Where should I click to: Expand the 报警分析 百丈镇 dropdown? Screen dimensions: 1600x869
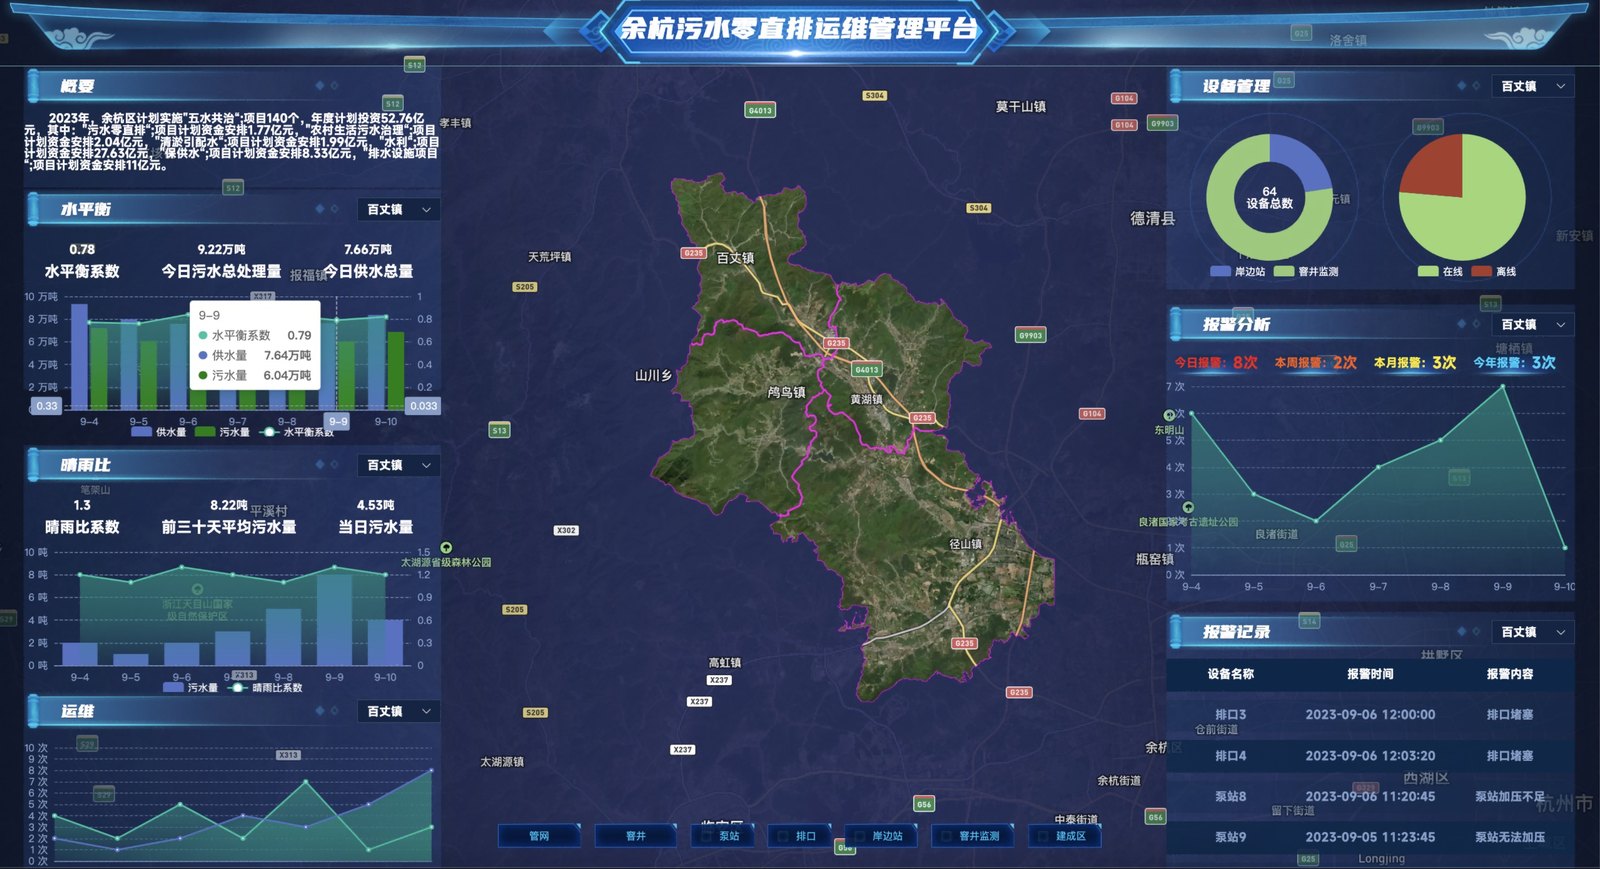(x=1533, y=325)
